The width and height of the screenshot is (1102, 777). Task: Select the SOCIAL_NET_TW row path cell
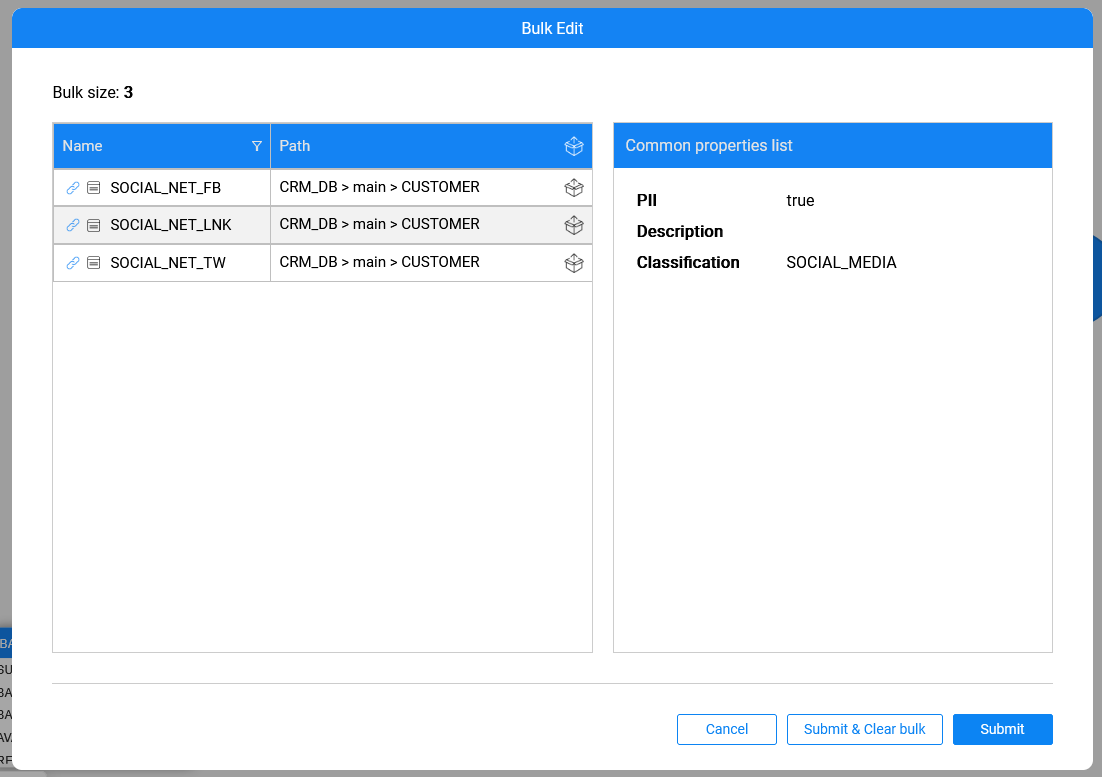pyautogui.click(x=380, y=262)
